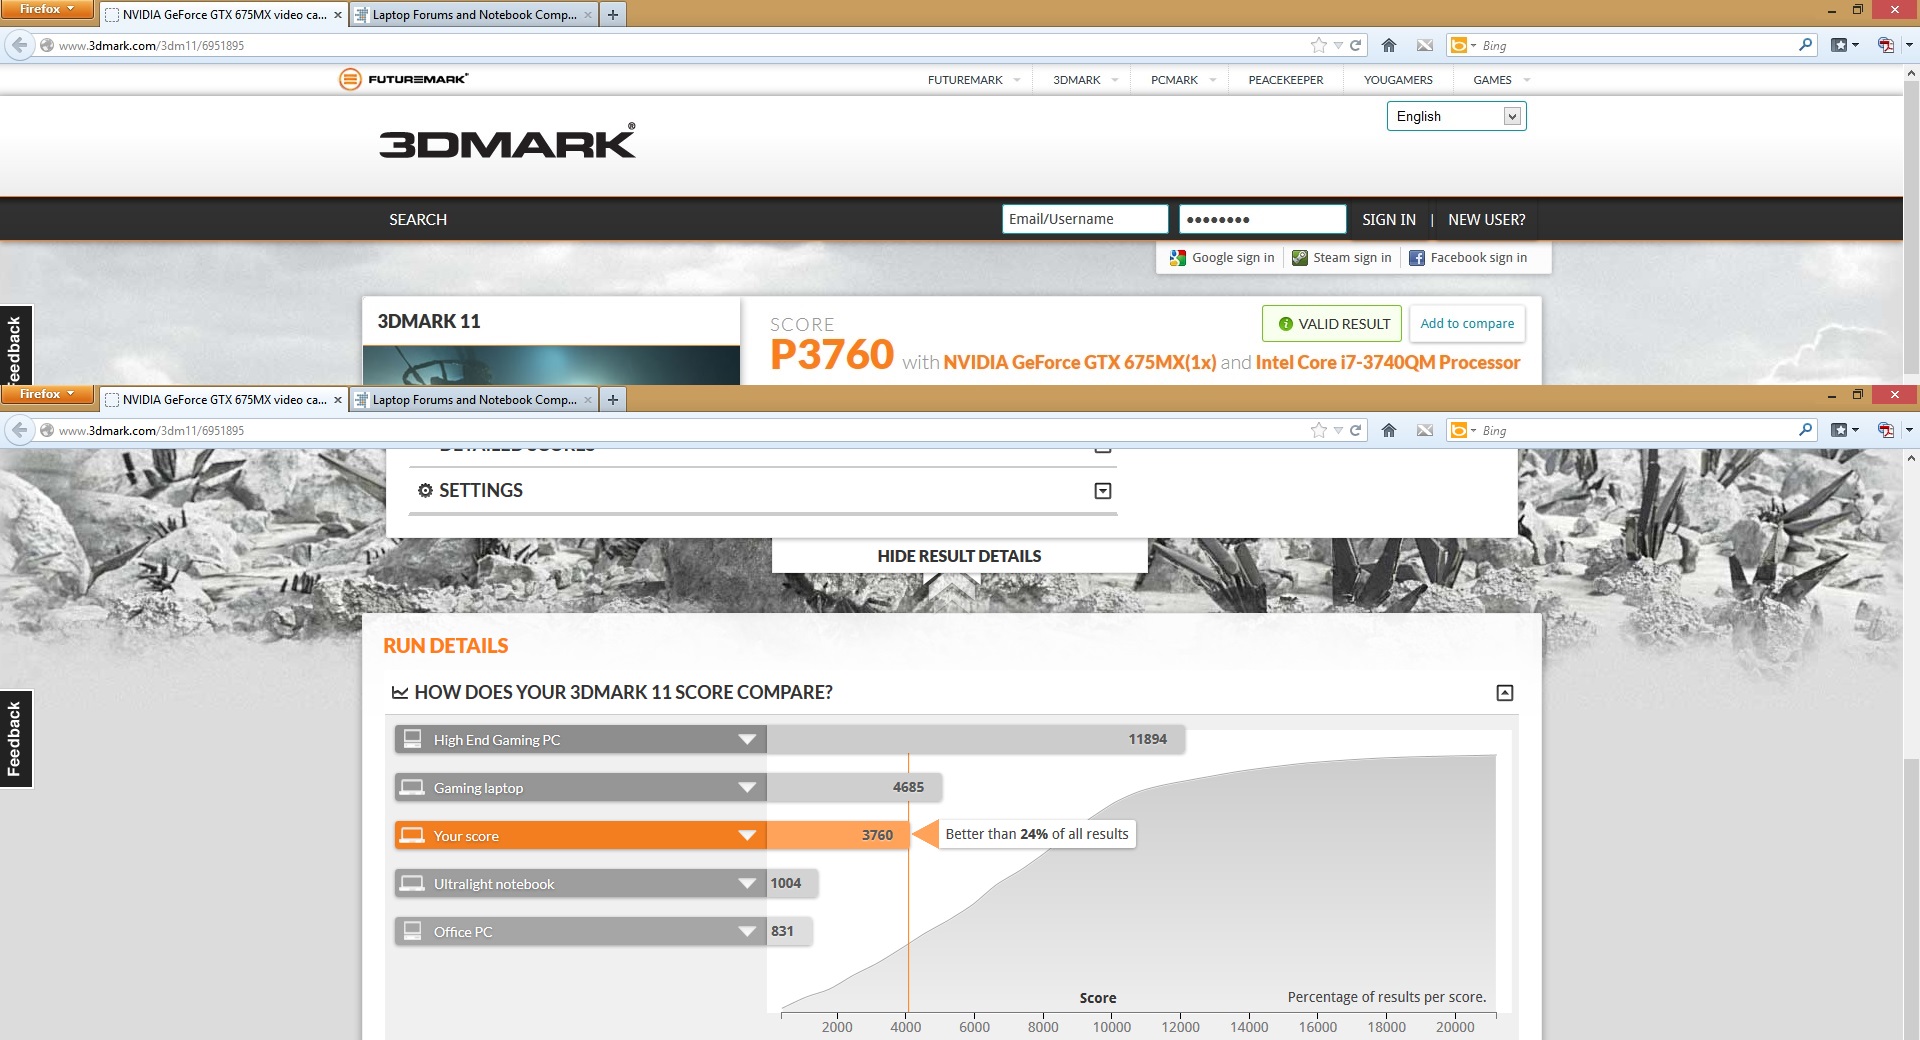Click SEARCH in dark navigation bar
The image size is (1920, 1040).
[418, 220]
